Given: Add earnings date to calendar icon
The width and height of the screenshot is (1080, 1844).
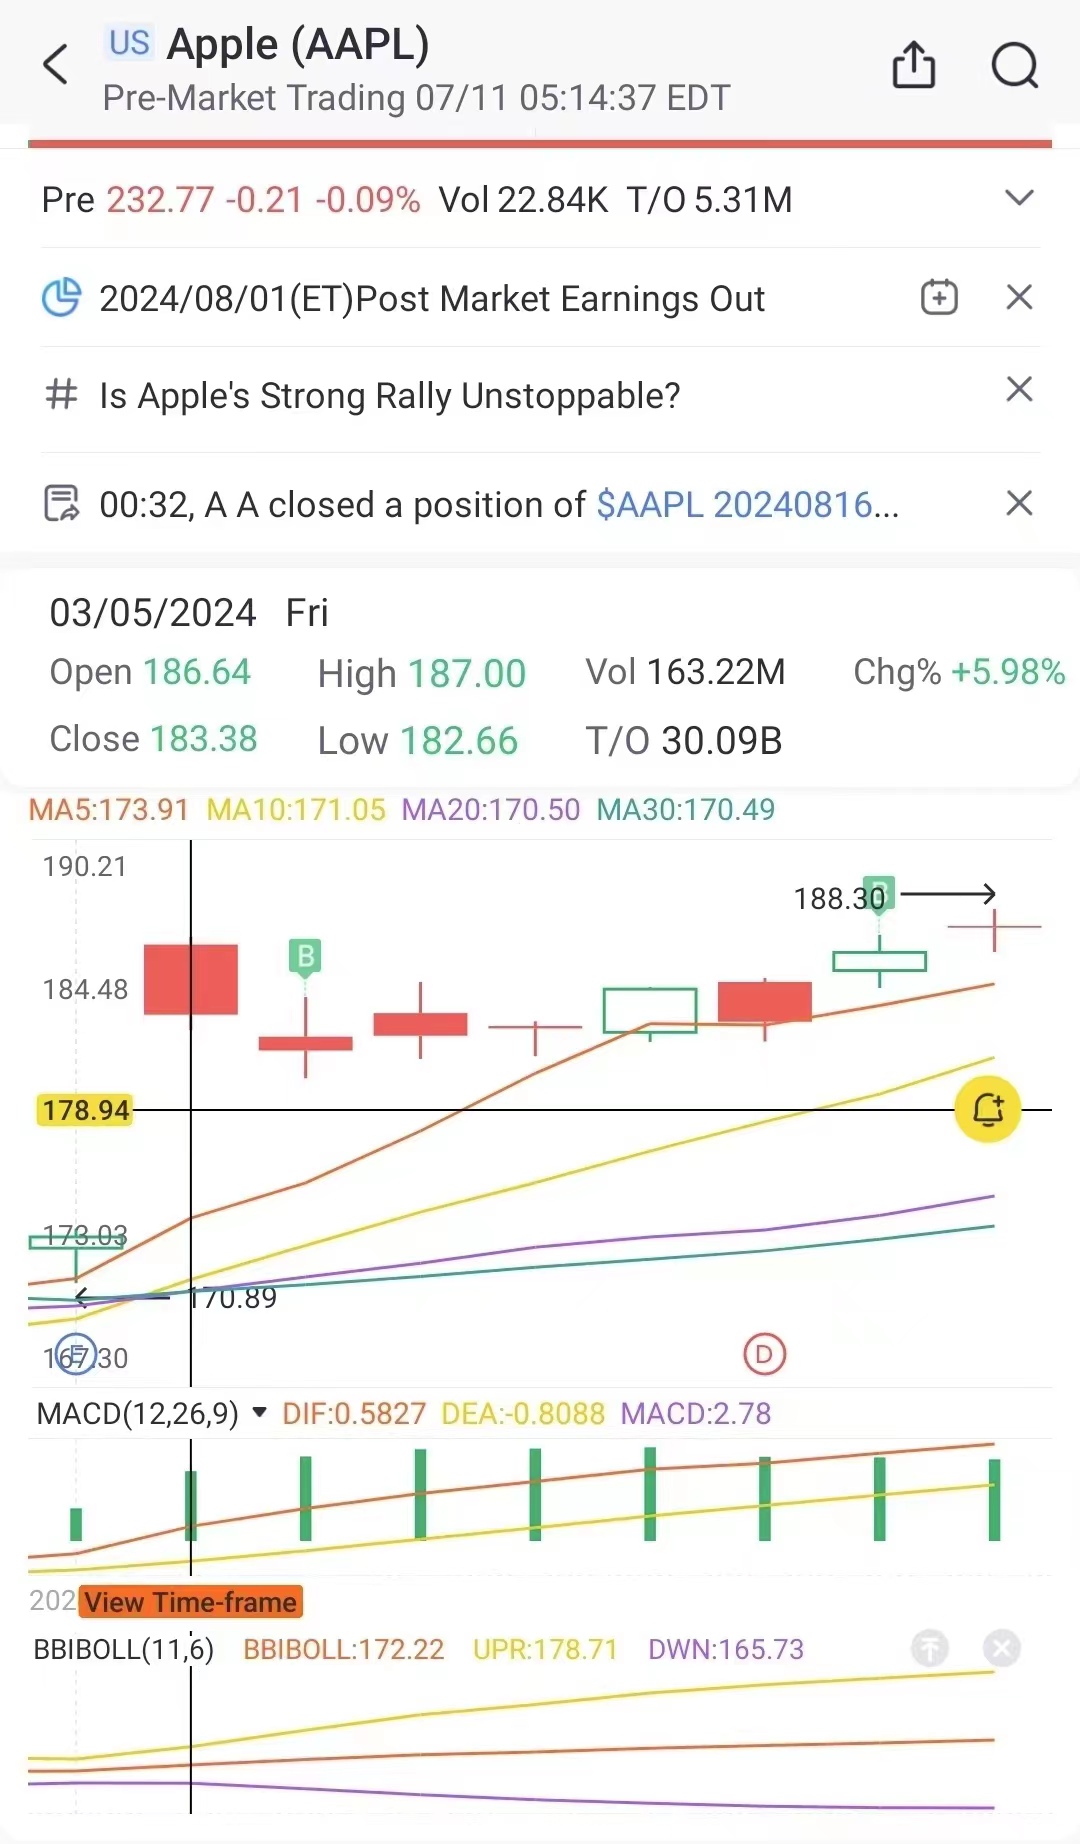Looking at the screenshot, I should coord(939,297).
